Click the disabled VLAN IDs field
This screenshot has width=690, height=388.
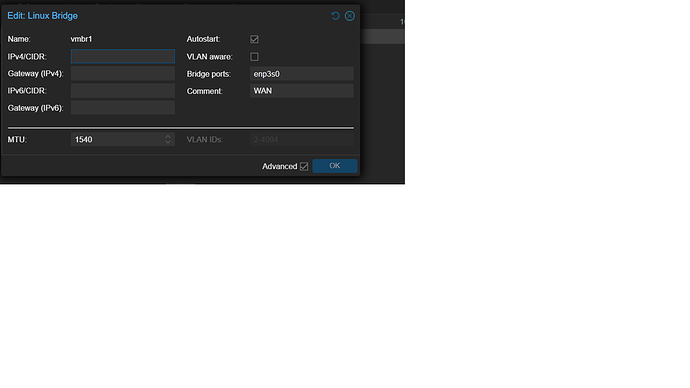coord(302,139)
